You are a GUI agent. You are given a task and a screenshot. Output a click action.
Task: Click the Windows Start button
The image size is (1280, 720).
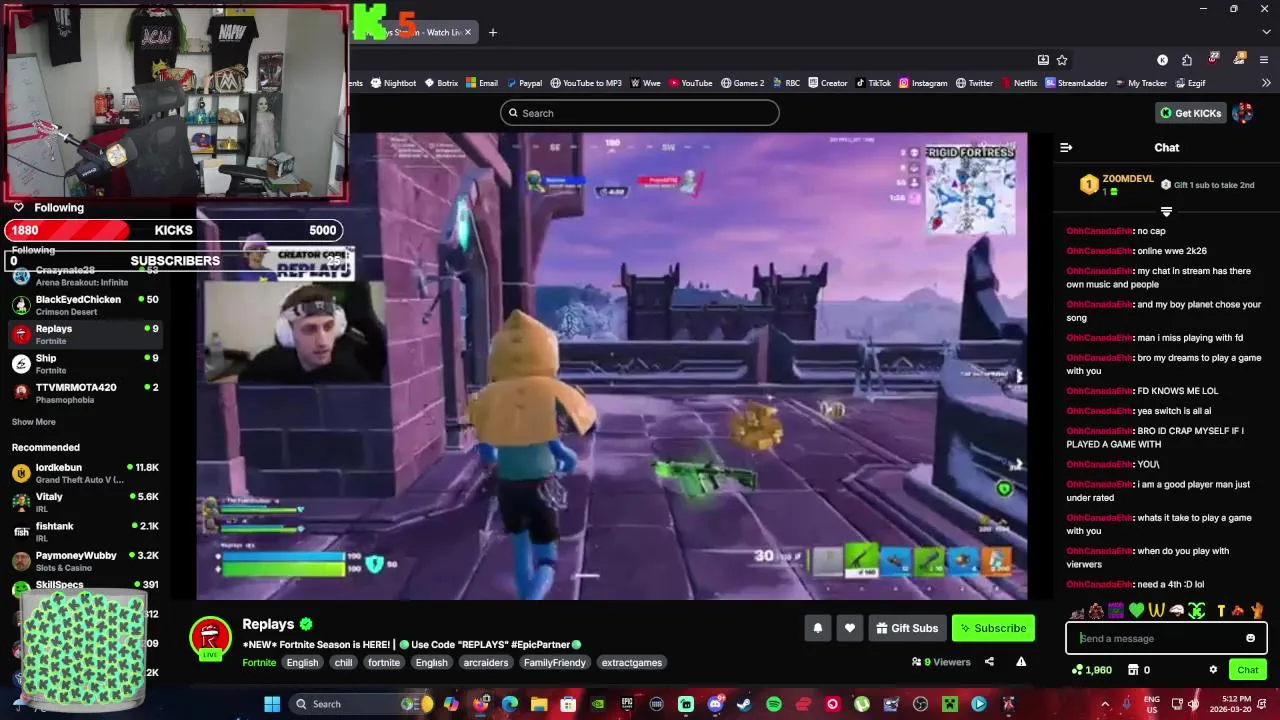point(272,704)
